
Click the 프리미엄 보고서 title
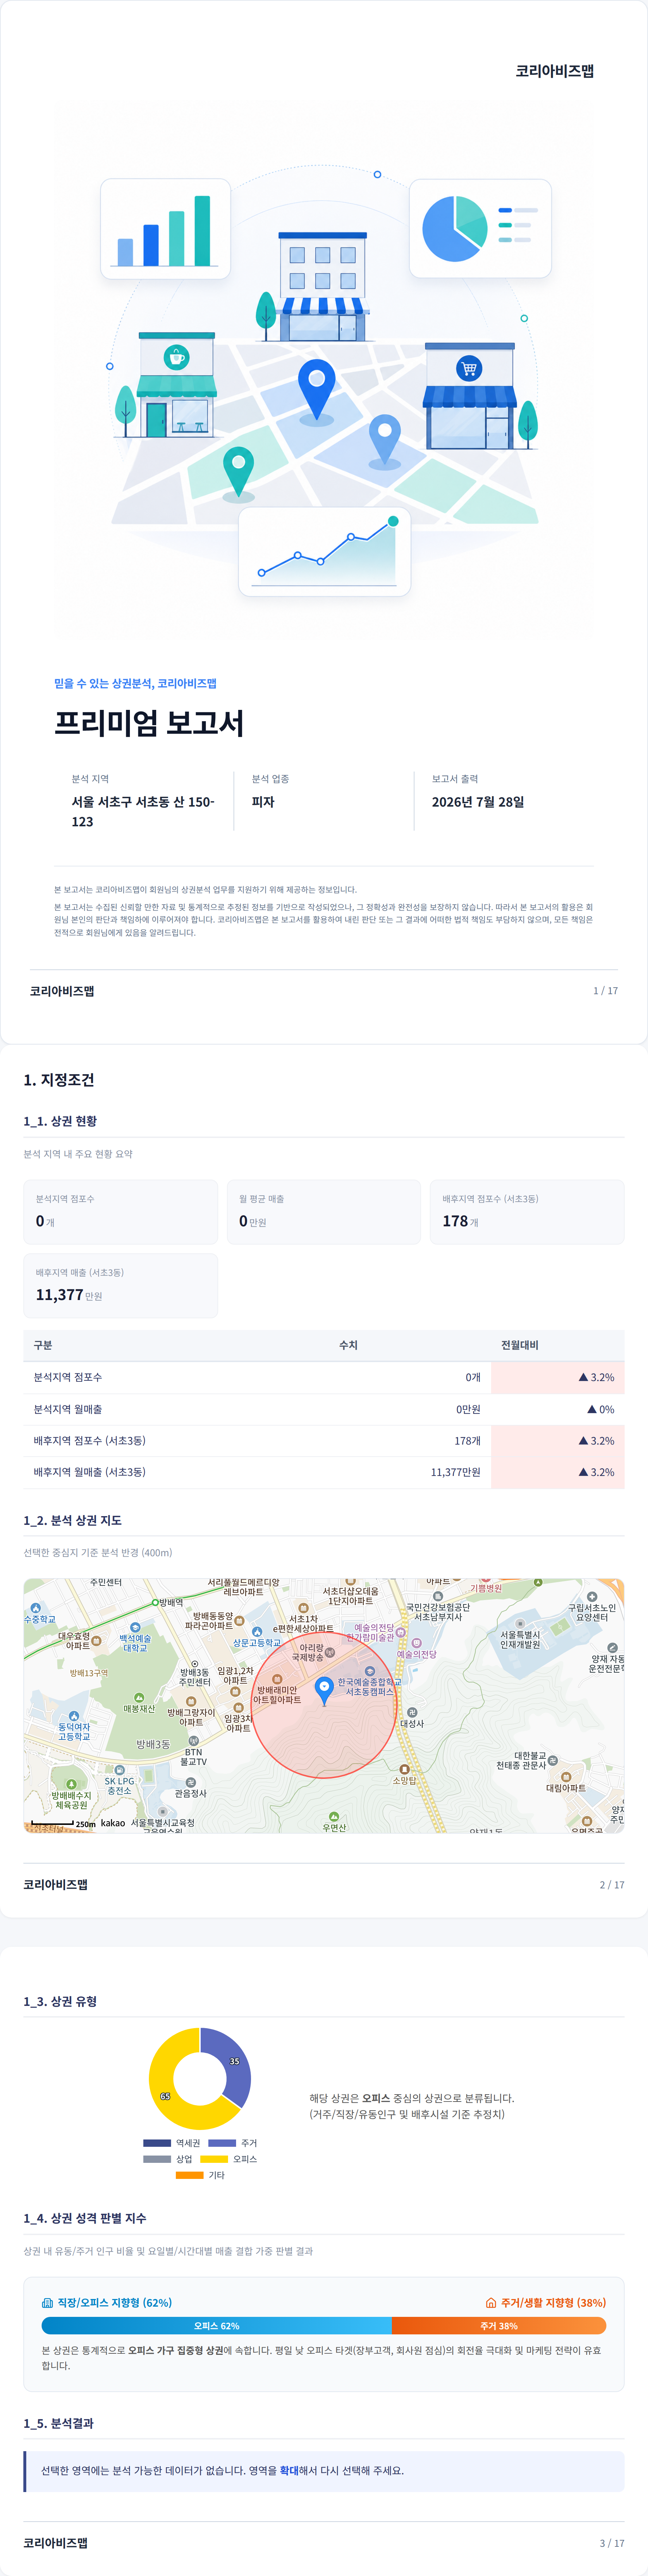click(149, 723)
